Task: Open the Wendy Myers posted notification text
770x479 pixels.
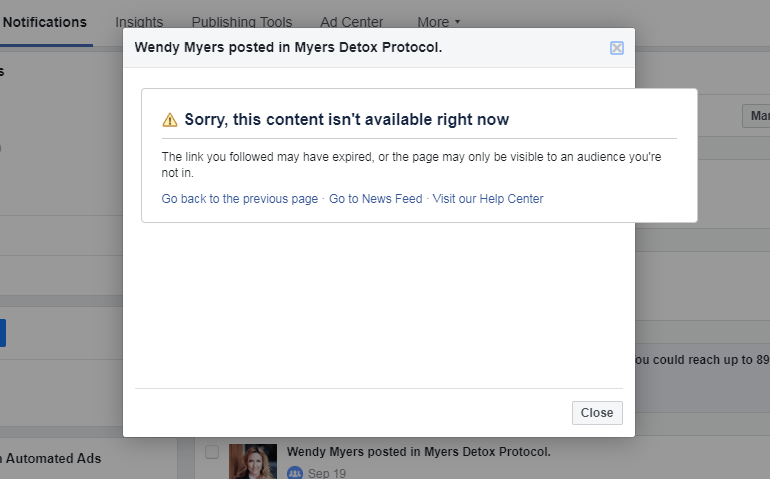Action: (x=418, y=452)
